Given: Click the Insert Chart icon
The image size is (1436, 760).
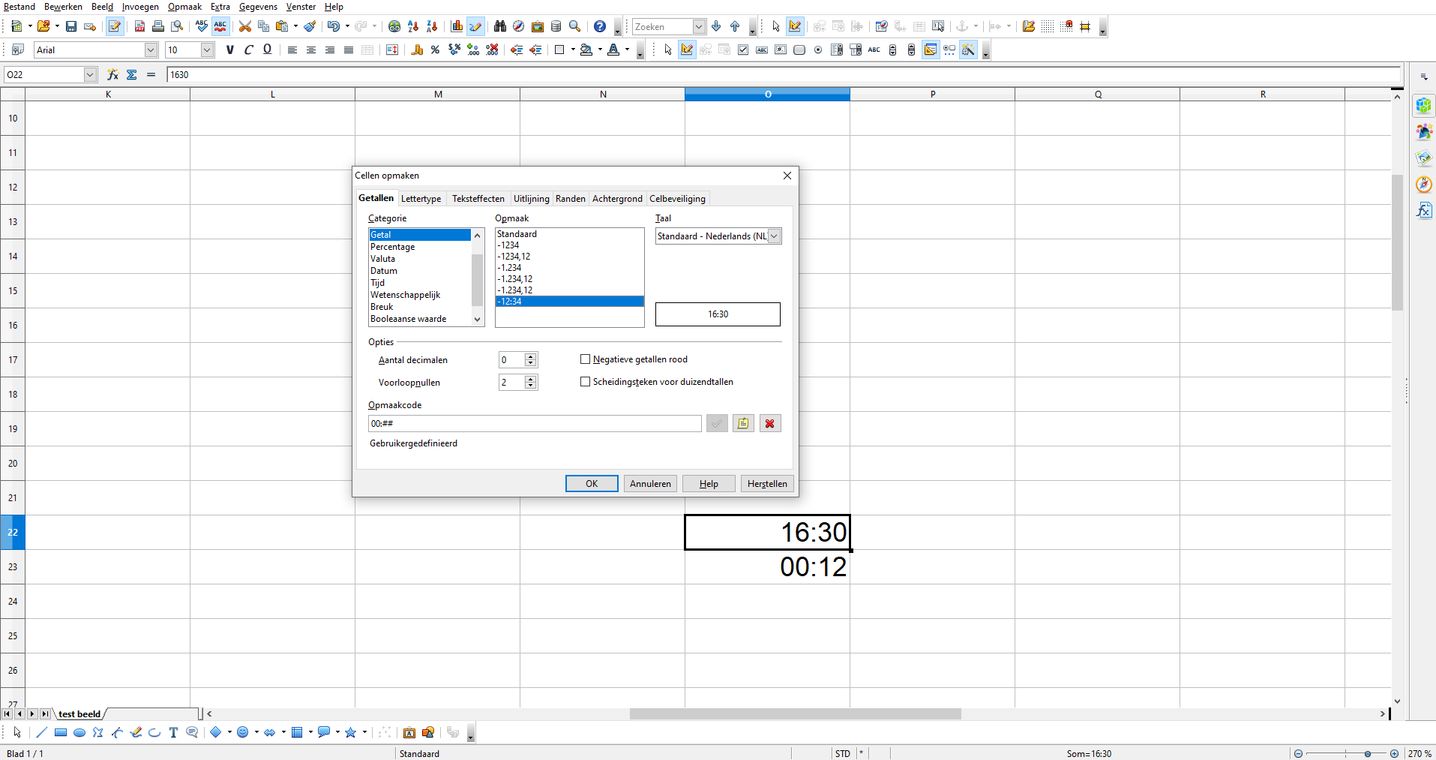Looking at the screenshot, I should point(456,26).
